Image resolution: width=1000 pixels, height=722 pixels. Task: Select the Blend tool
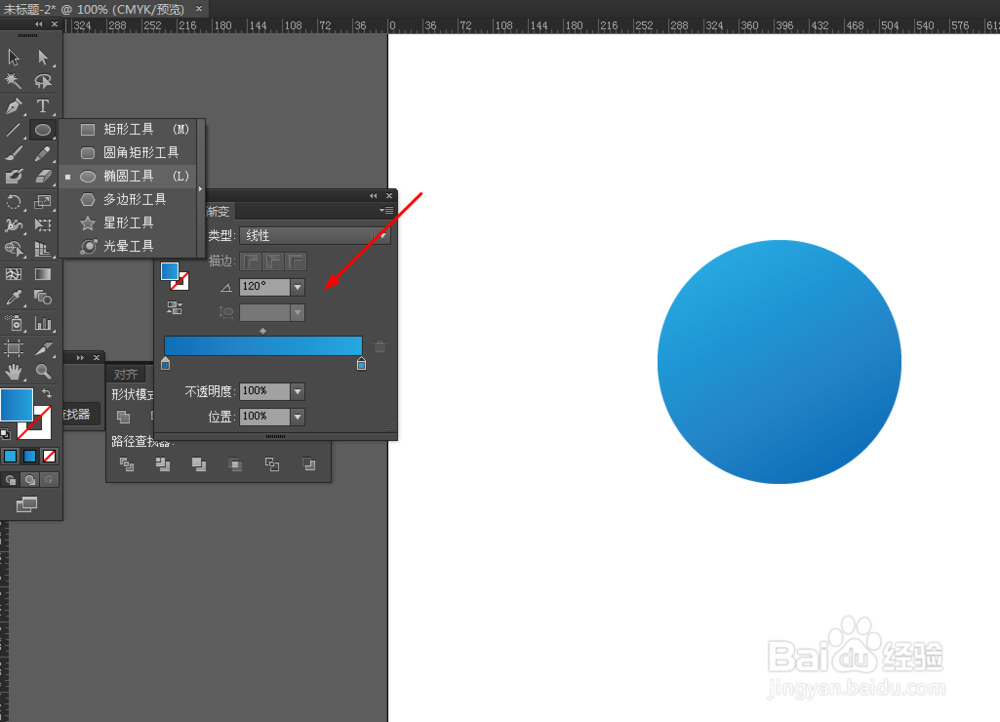[43, 297]
